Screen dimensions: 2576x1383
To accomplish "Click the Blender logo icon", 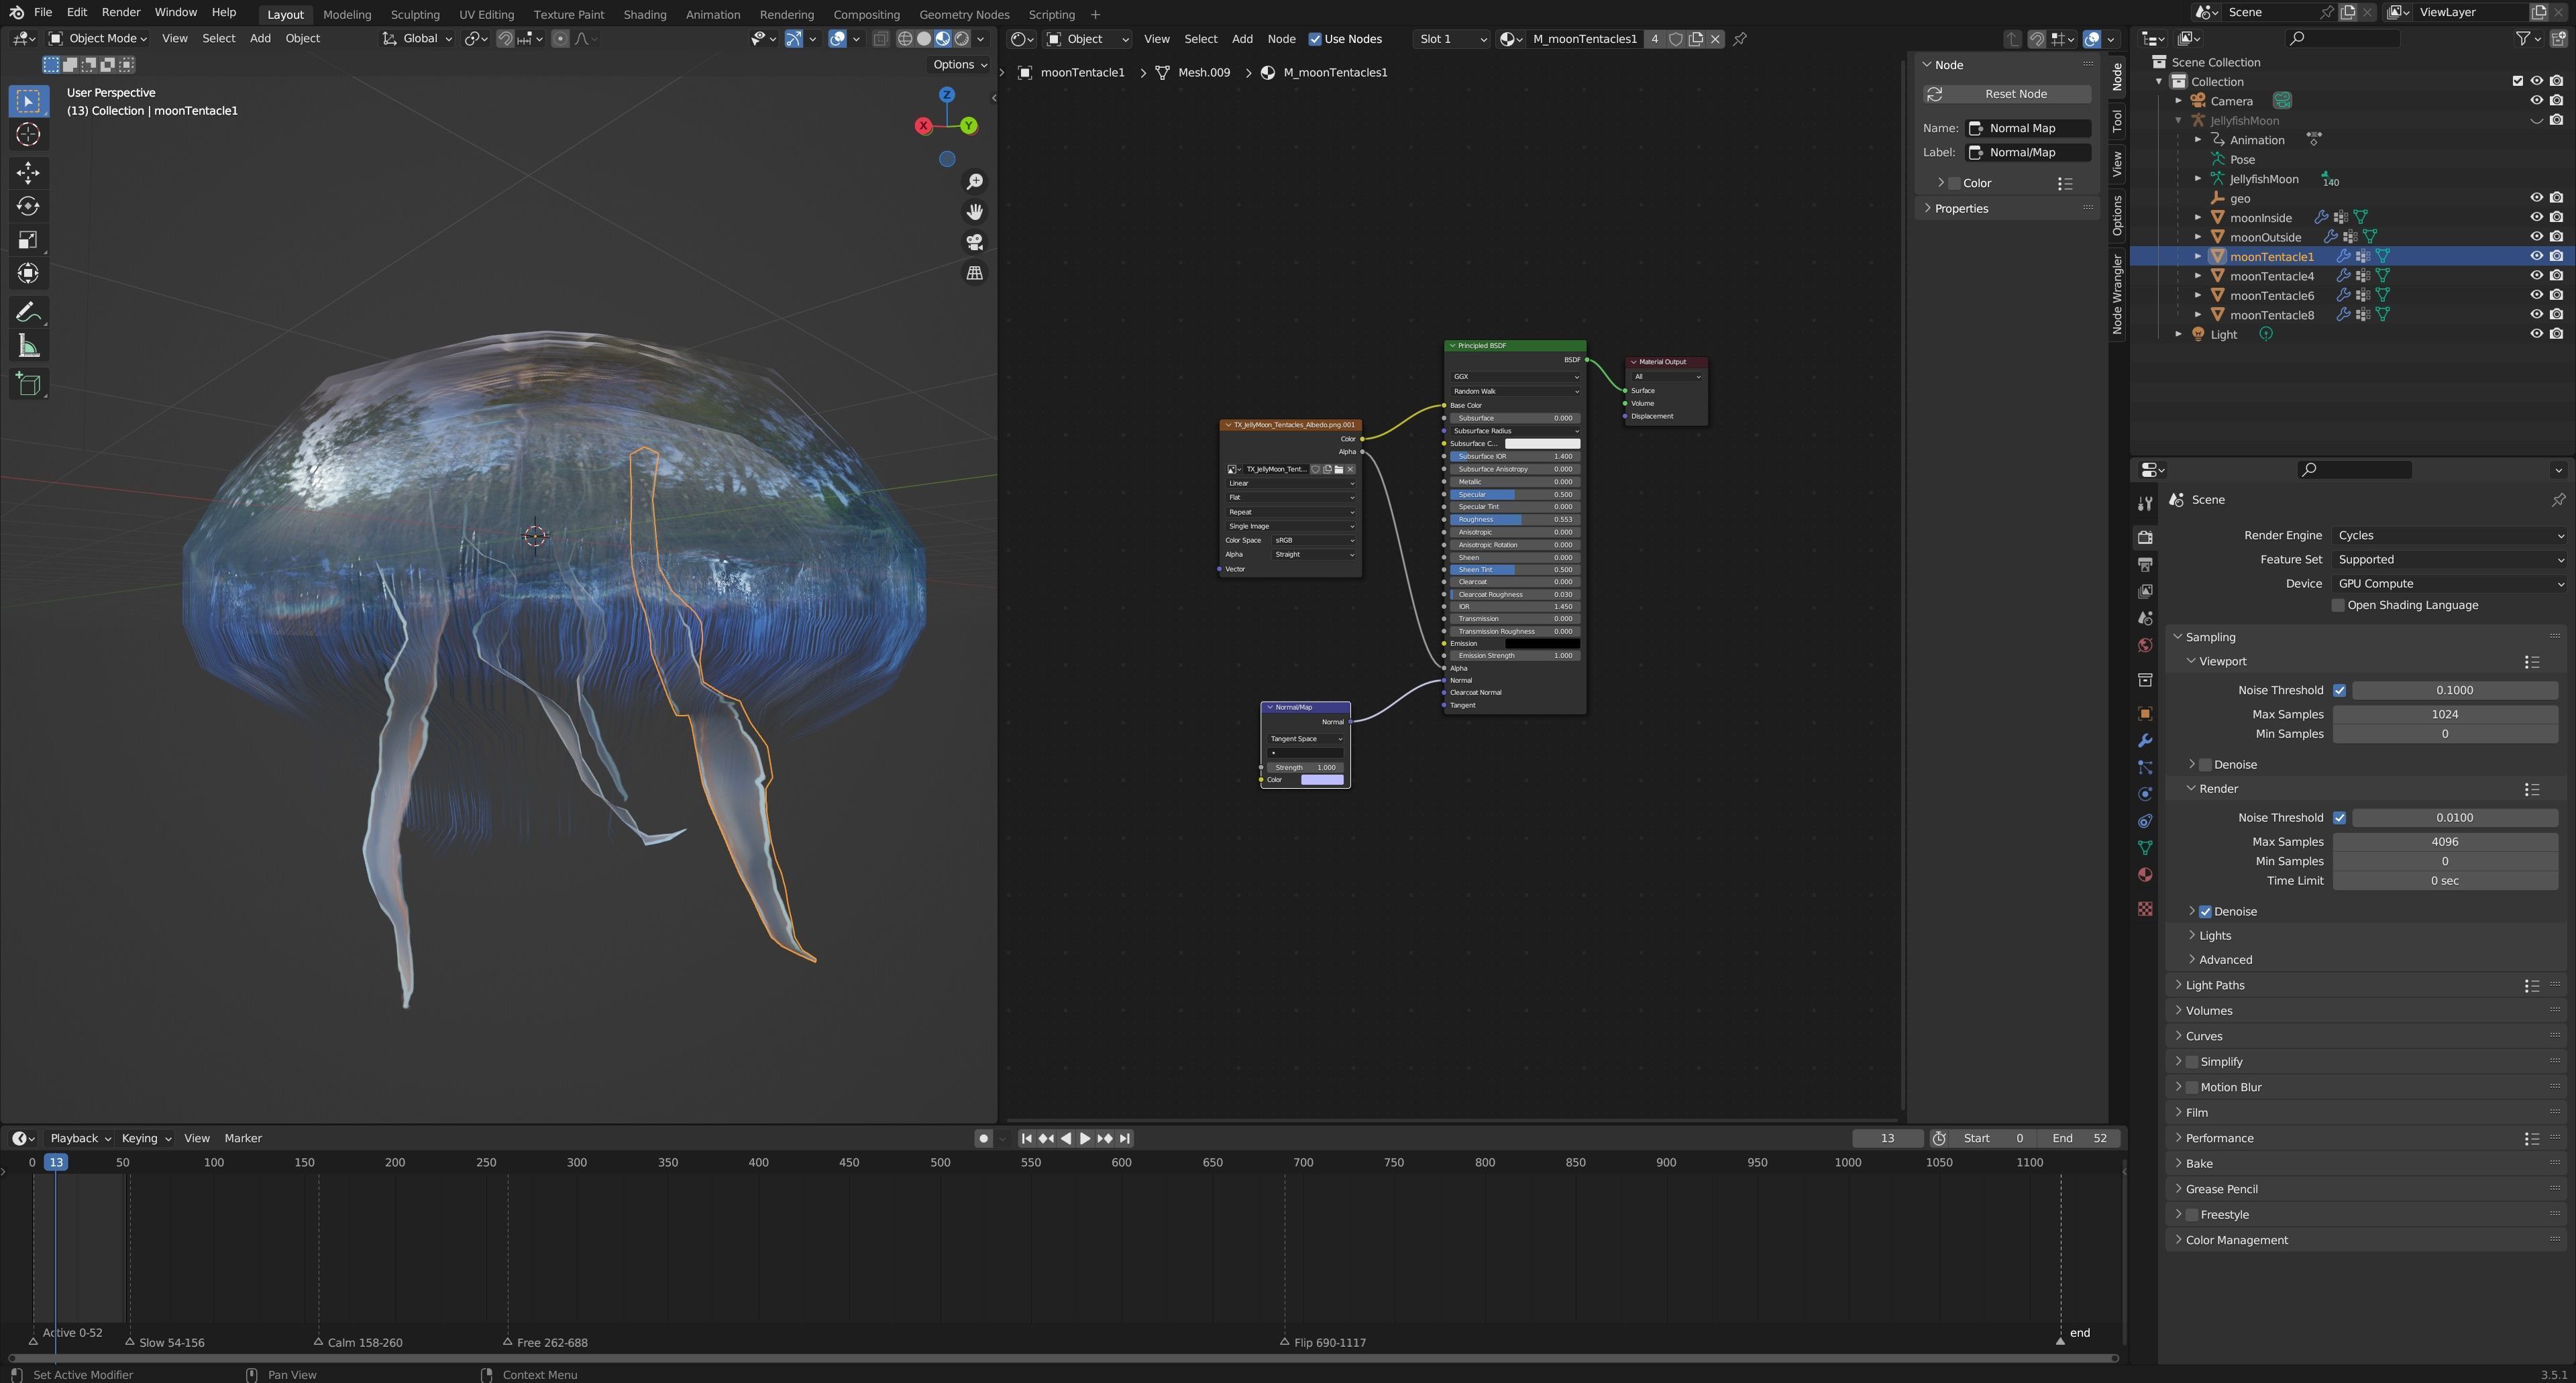I will point(16,13).
